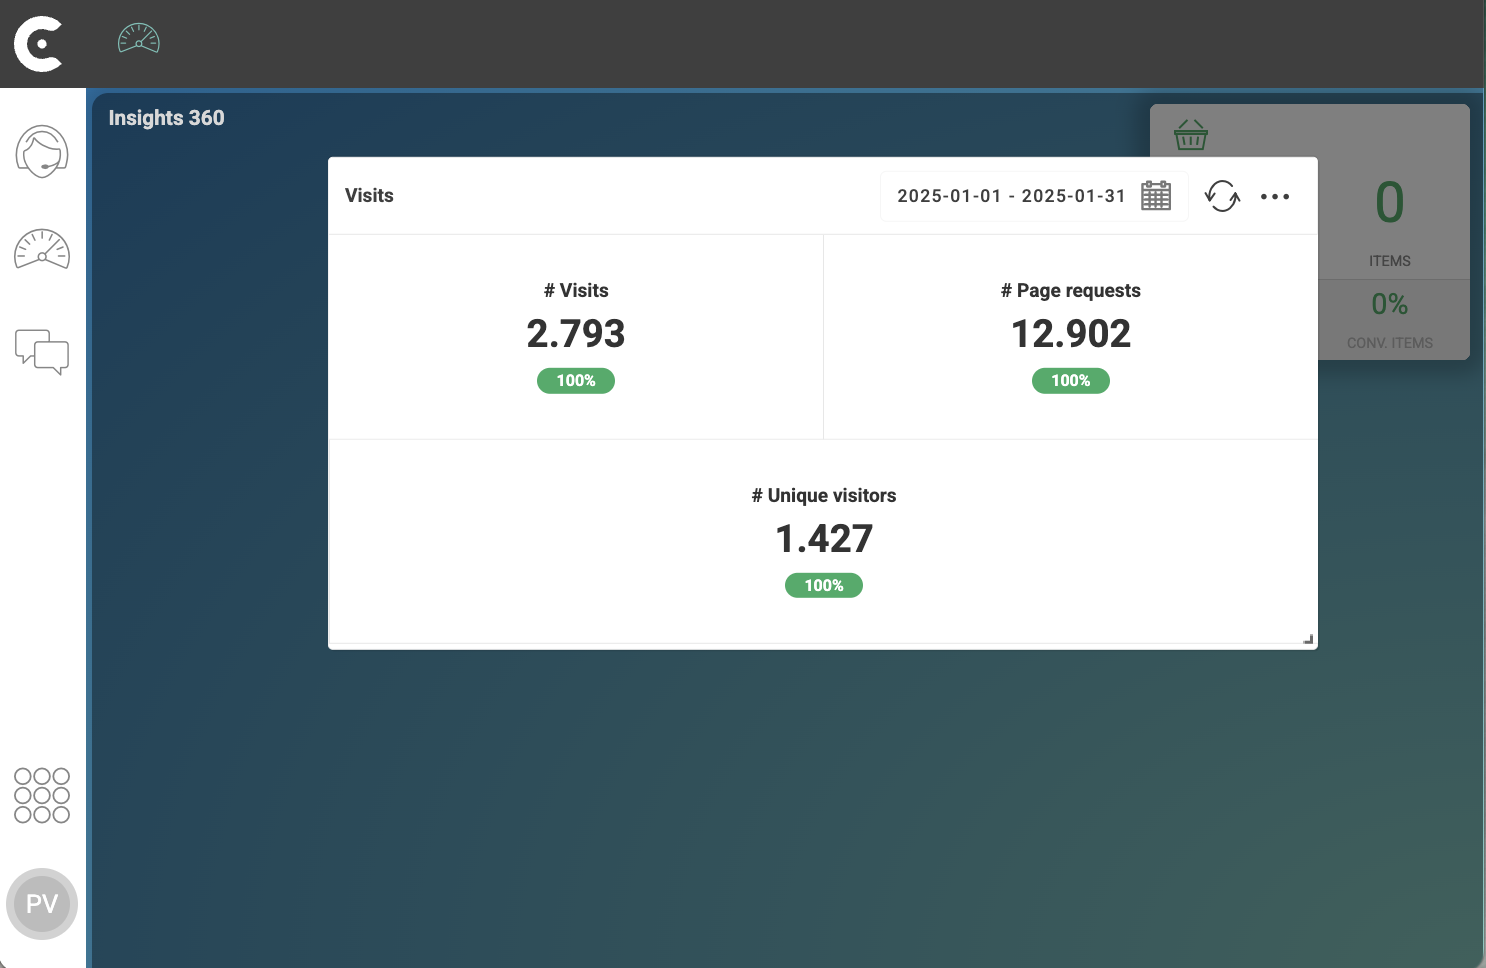The height and width of the screenshot is (968, 1486).
Task: Open the dashboard gauge icon in top bar
Action: point(139,38)
